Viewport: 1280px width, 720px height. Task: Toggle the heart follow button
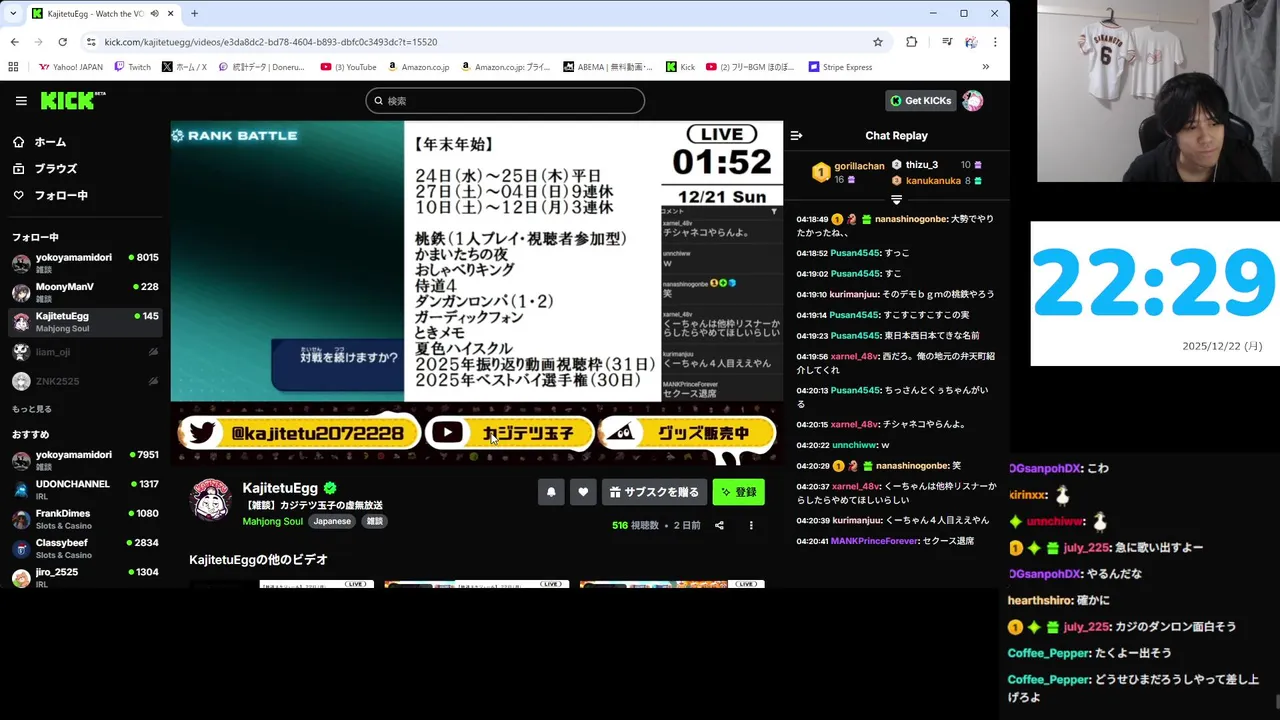click(583, 492)
